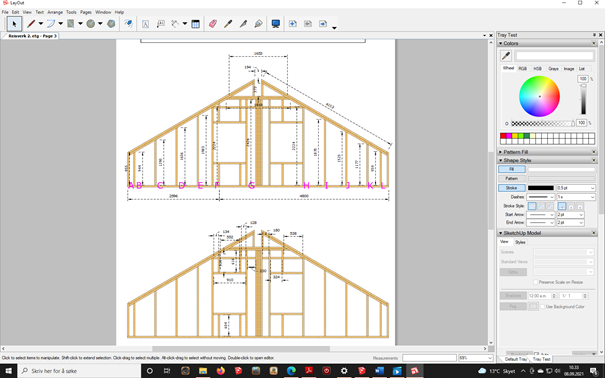Click the Measurements input field
The width and height of the screenshot is (605, 378).
click(429, 358)
